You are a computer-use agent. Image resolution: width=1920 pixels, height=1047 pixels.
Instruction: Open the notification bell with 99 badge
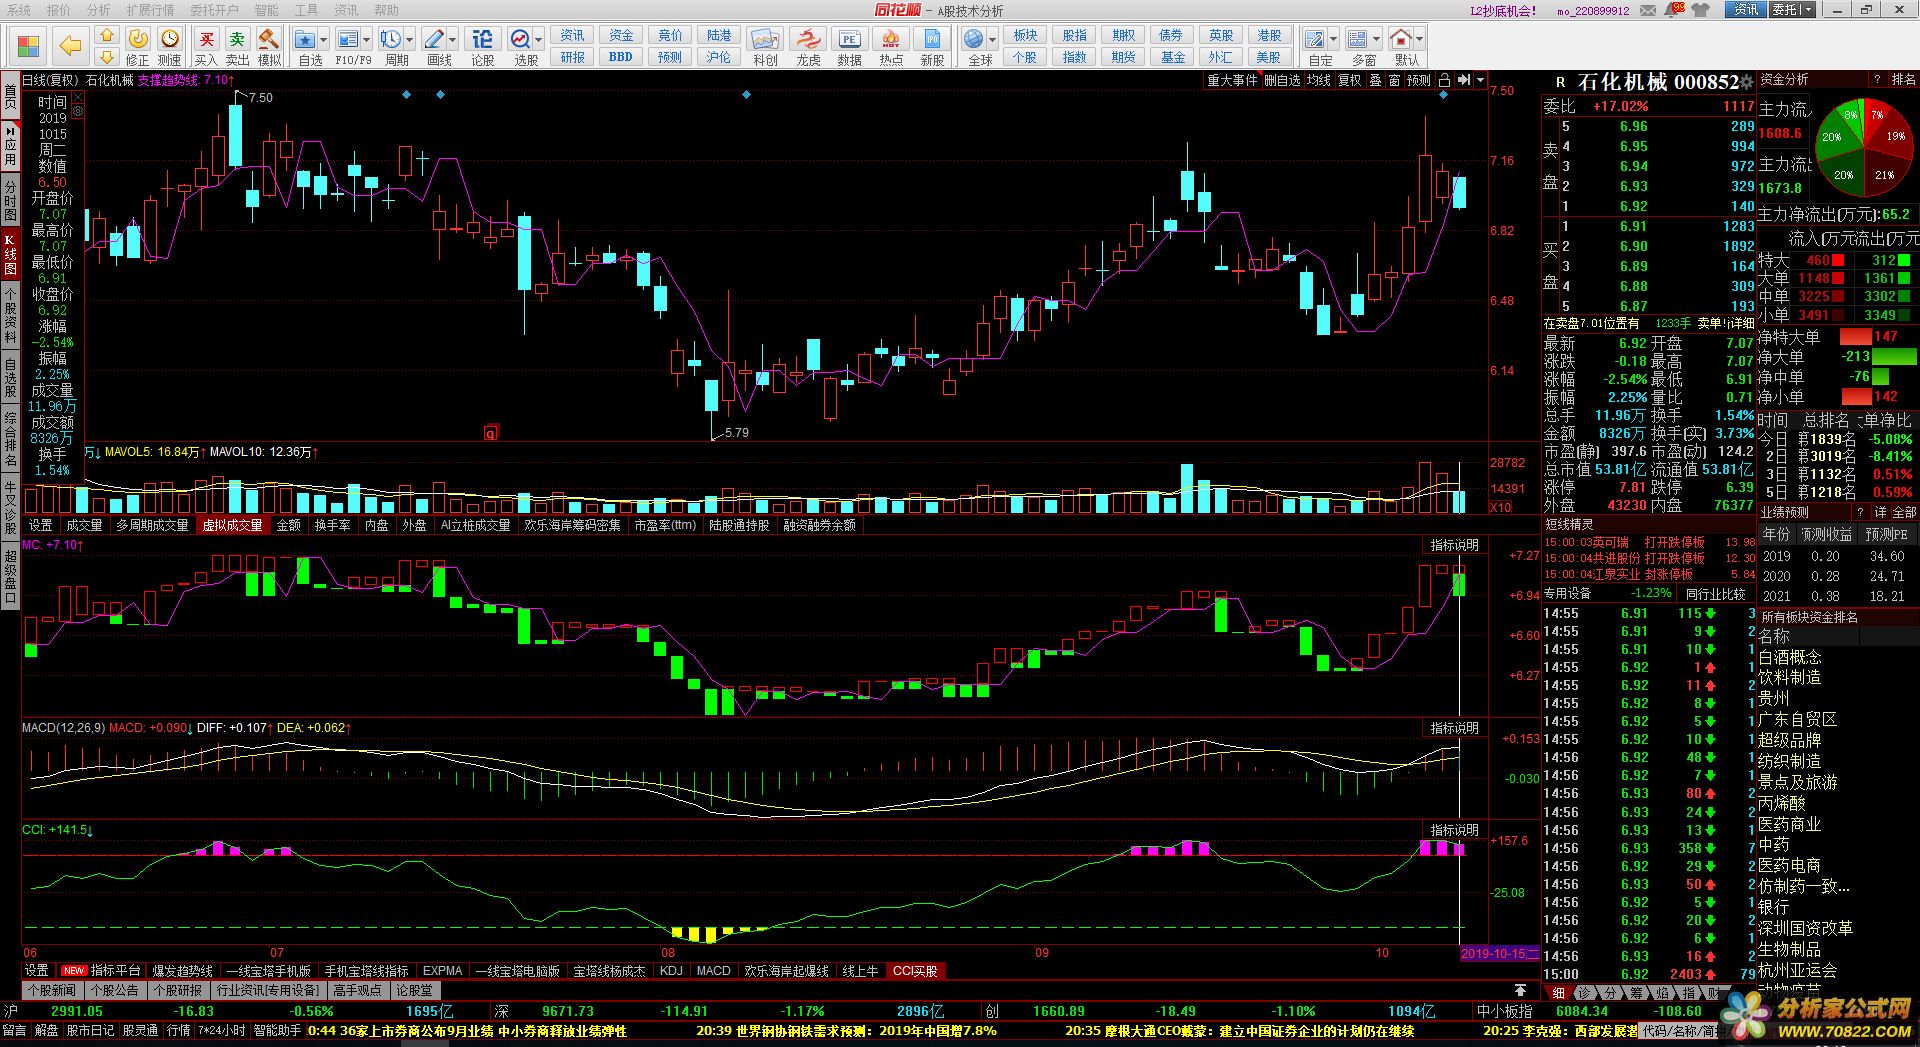1673,9
